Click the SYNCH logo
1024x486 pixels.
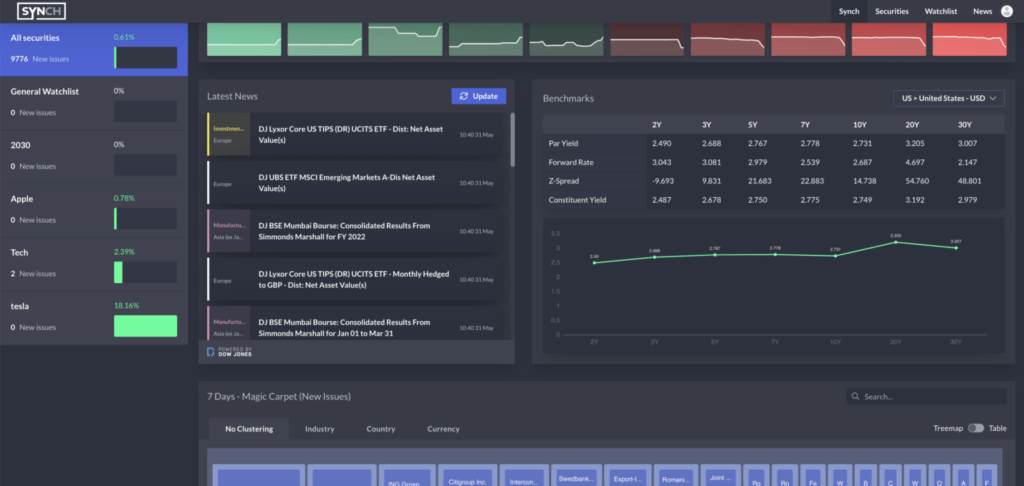pyautogui.click(x=41, y=11)
